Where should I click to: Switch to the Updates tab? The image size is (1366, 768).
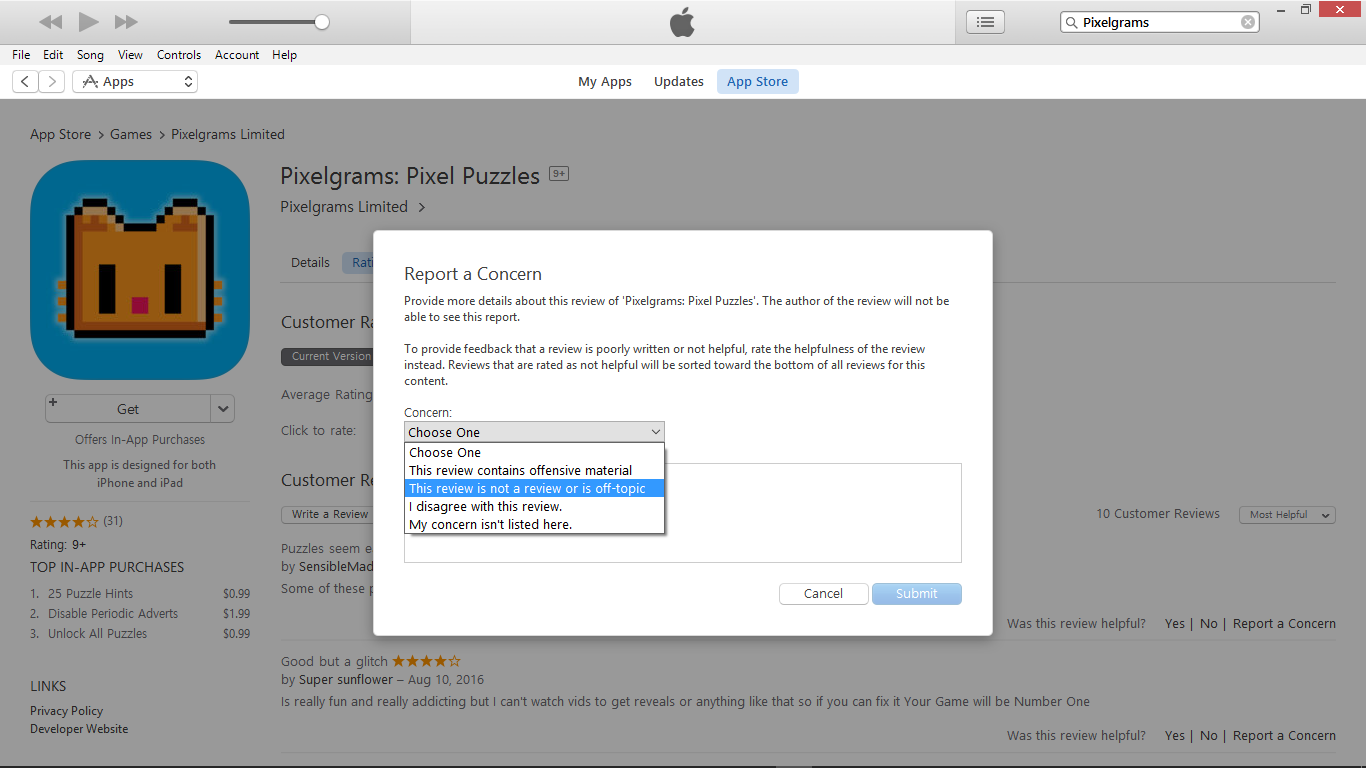click(x=679, y=82)
